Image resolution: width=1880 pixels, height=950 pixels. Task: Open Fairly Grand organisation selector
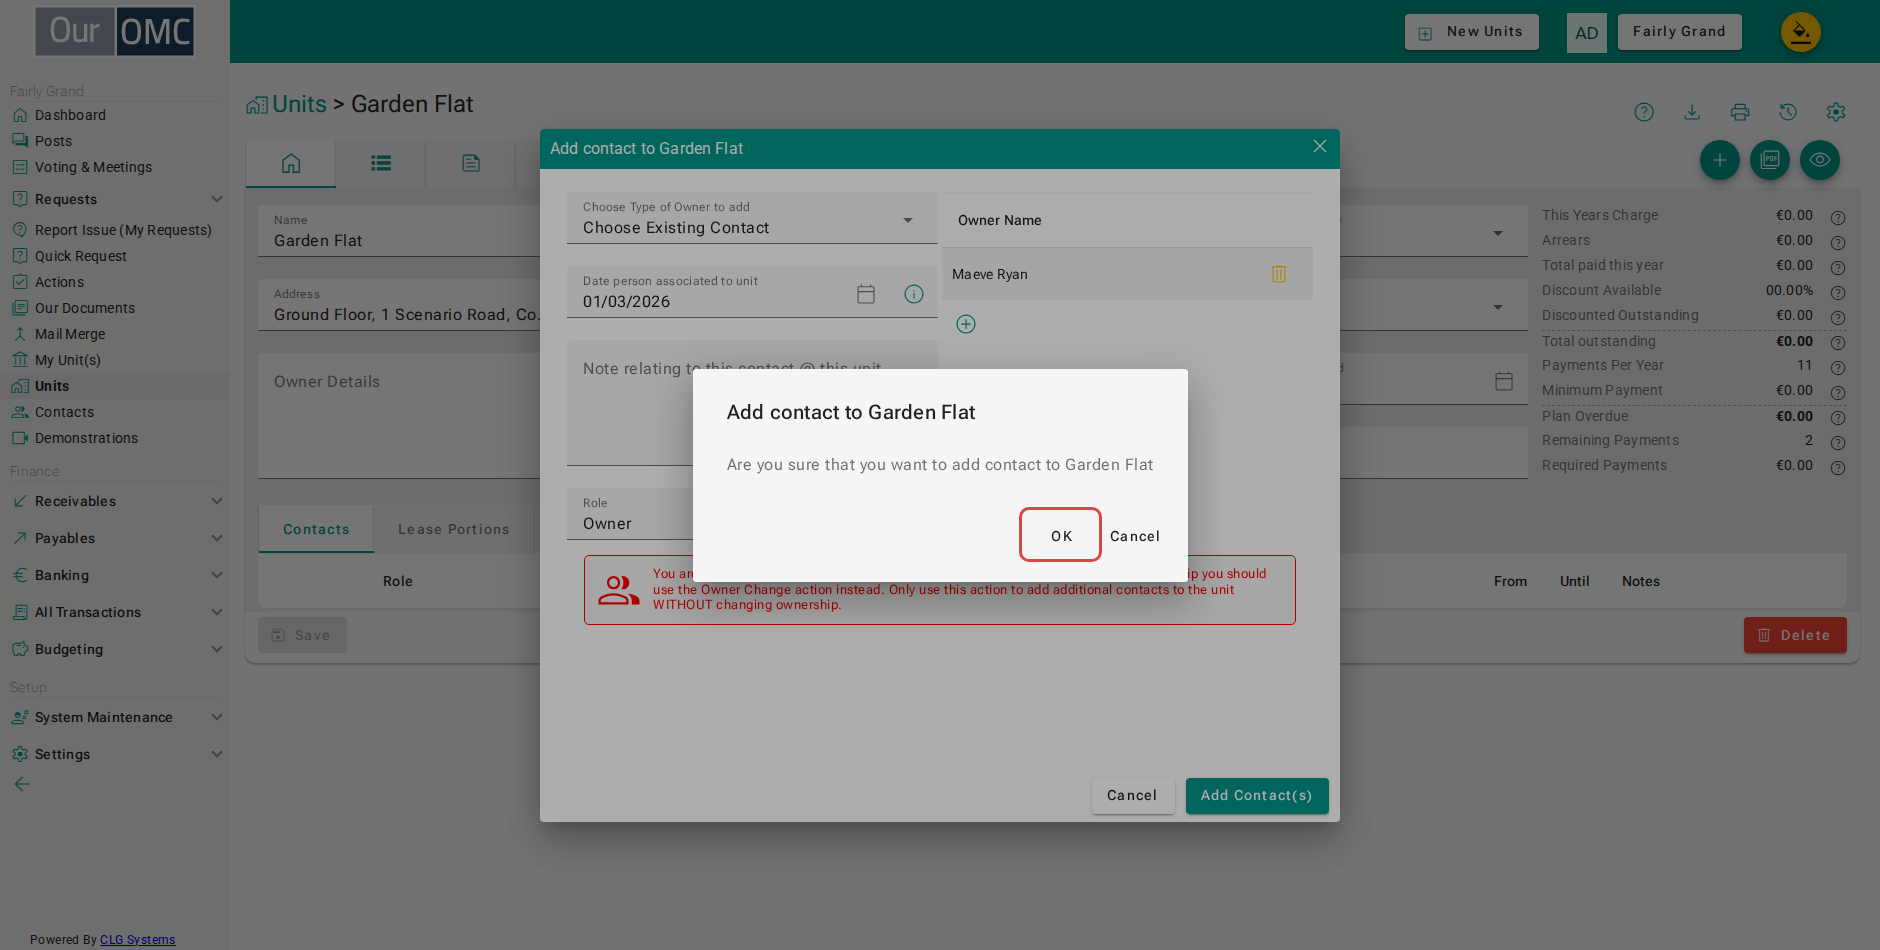click(x=1679, y=32)
